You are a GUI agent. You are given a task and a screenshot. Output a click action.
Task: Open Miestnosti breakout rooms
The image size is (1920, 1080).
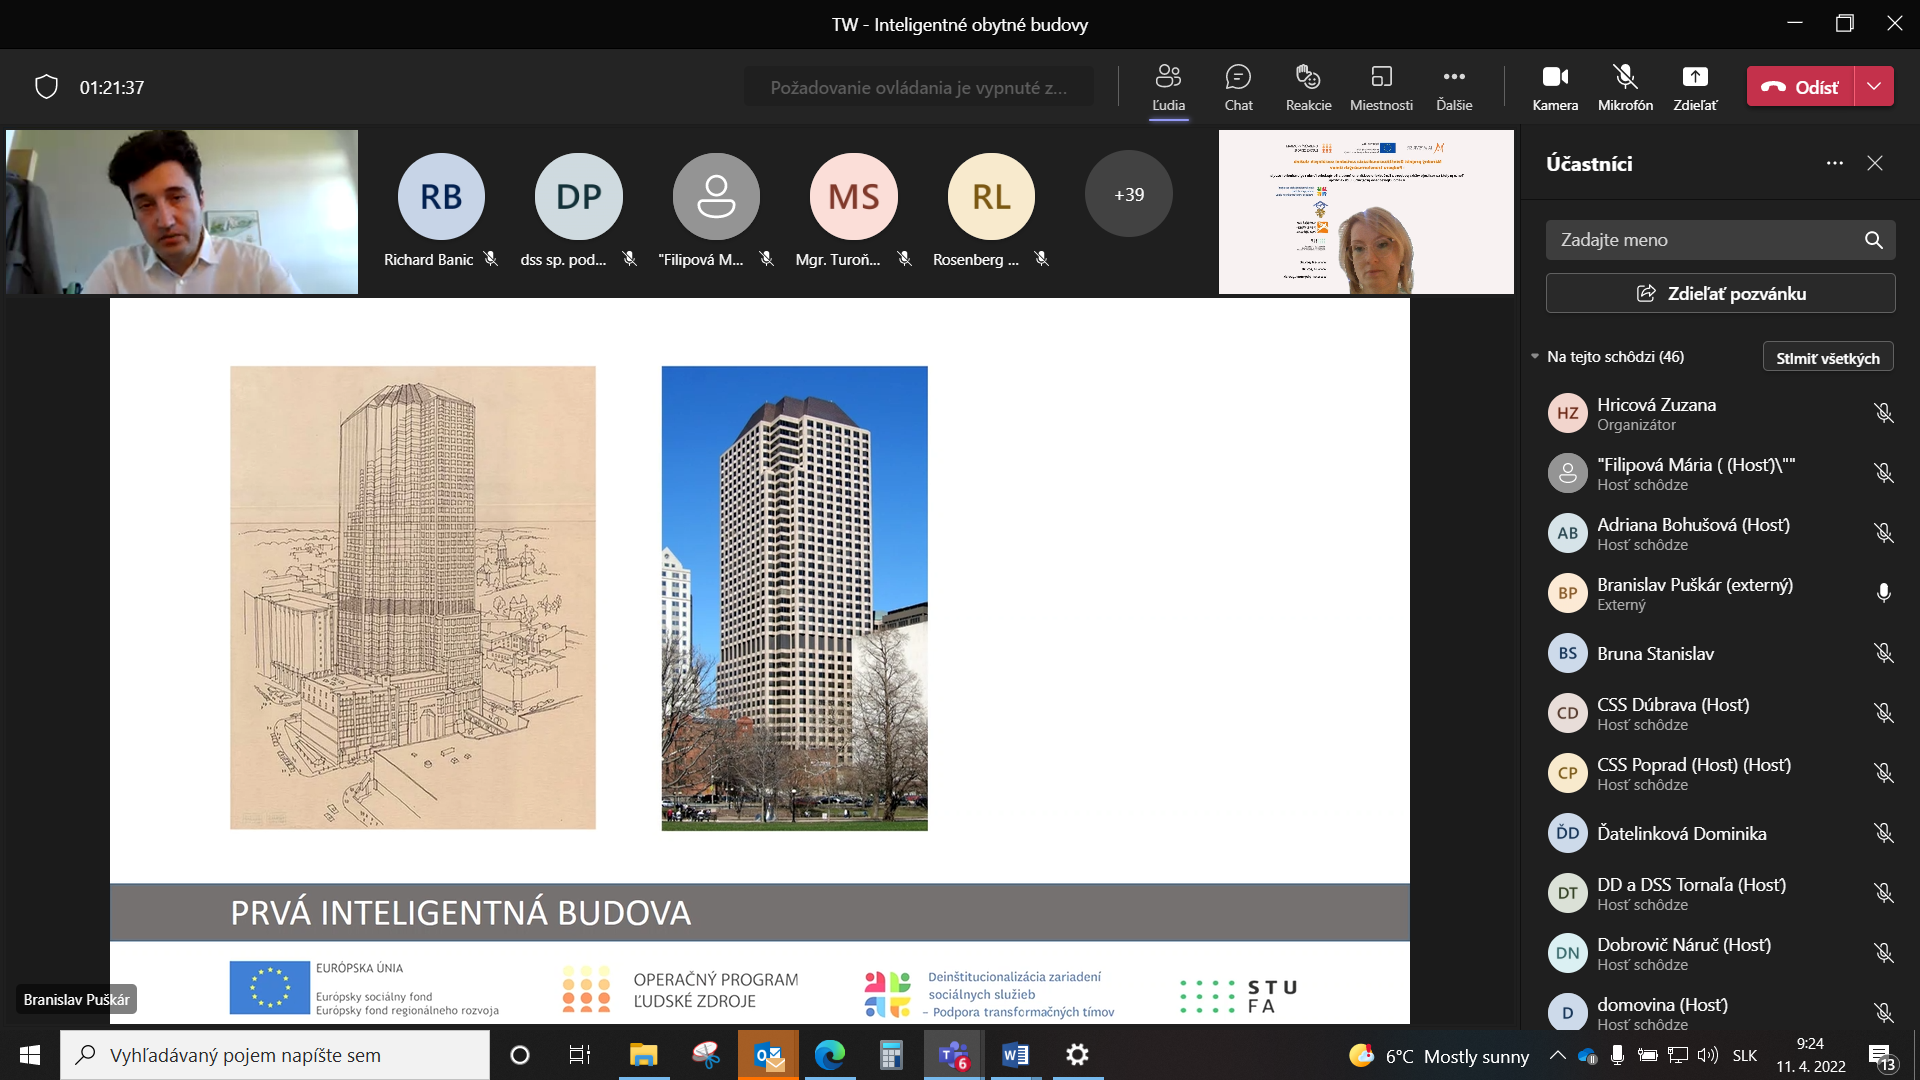1381,87
